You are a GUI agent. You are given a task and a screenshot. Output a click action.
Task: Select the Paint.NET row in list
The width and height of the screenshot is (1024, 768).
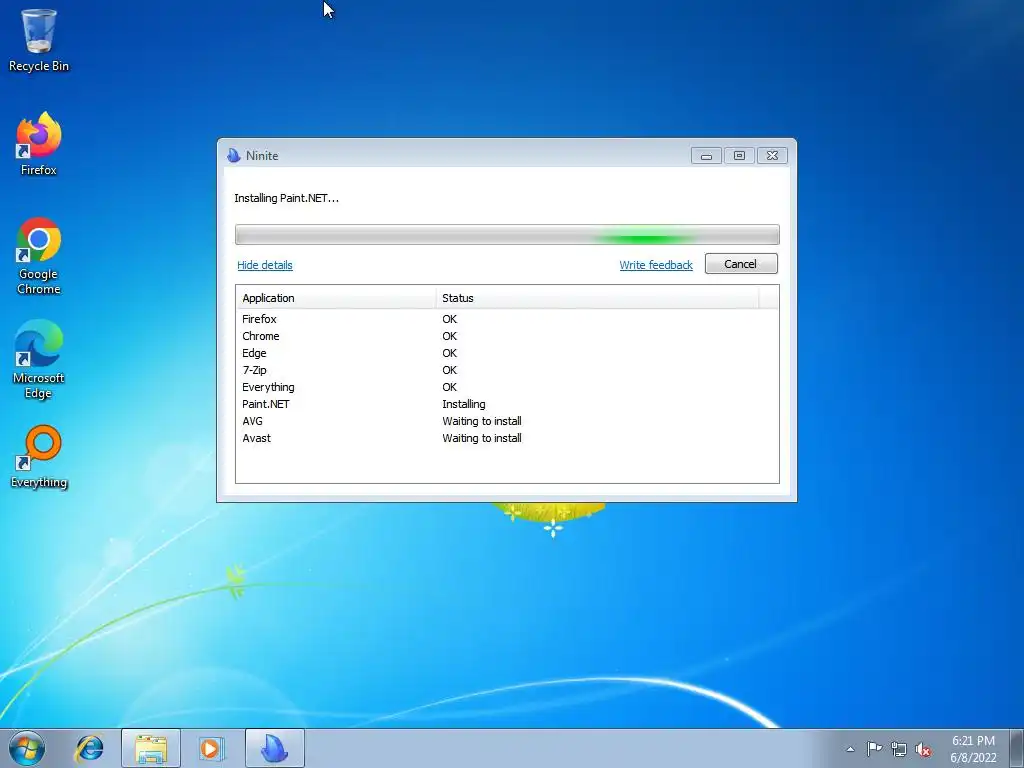pyautogui.click(x=507, y=404)
